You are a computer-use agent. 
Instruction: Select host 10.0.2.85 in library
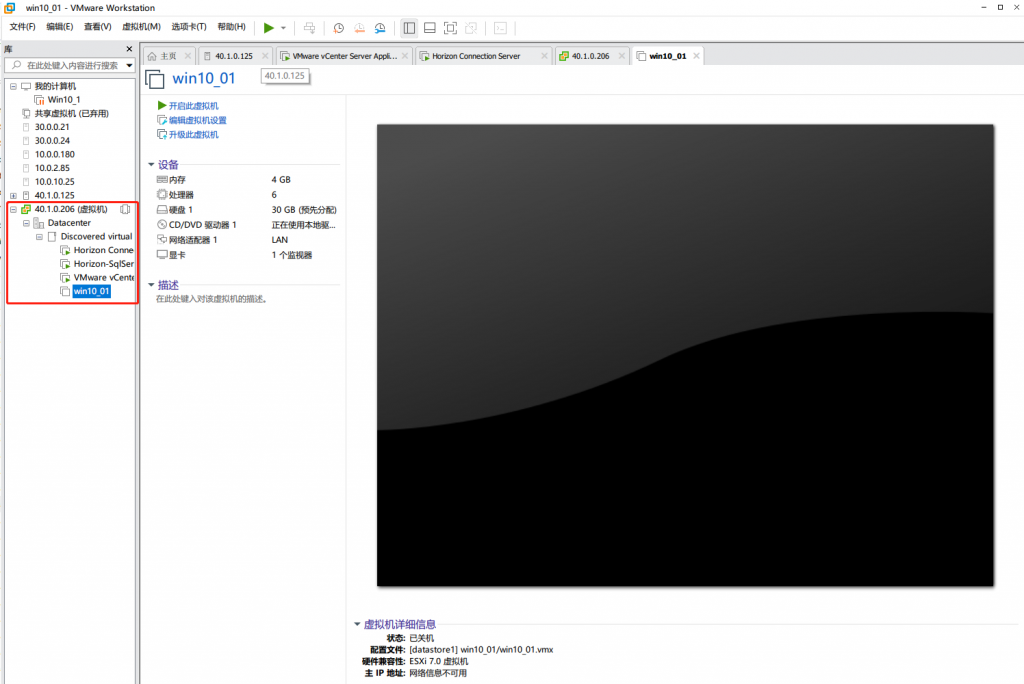52,169
